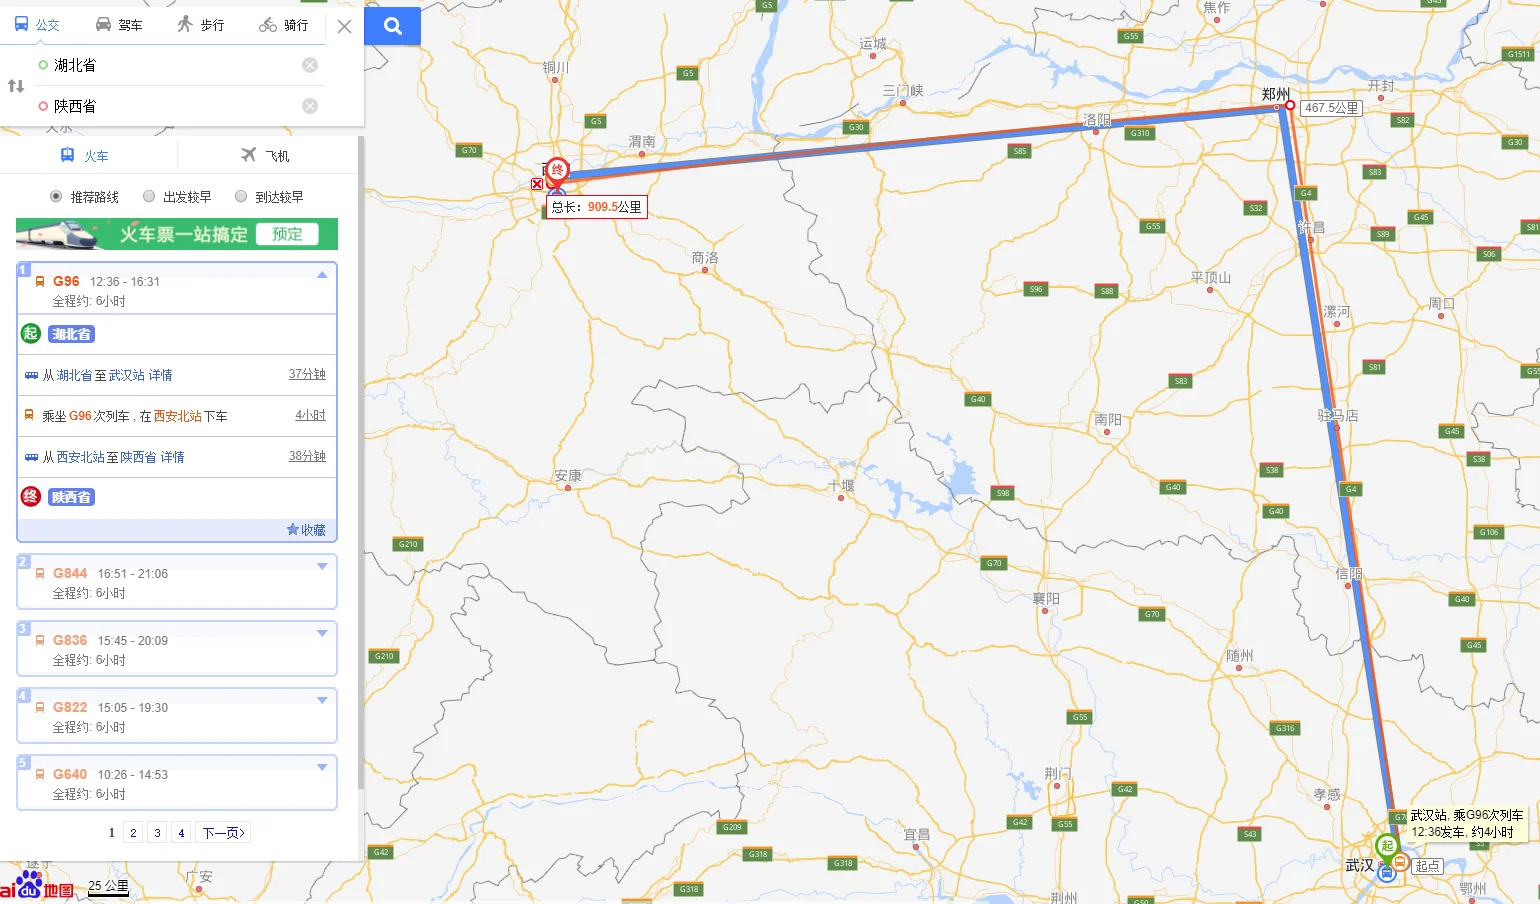Click the green 起 start map marker
This screenshot has height=904, width=1540.
[x=1386, y=846]
